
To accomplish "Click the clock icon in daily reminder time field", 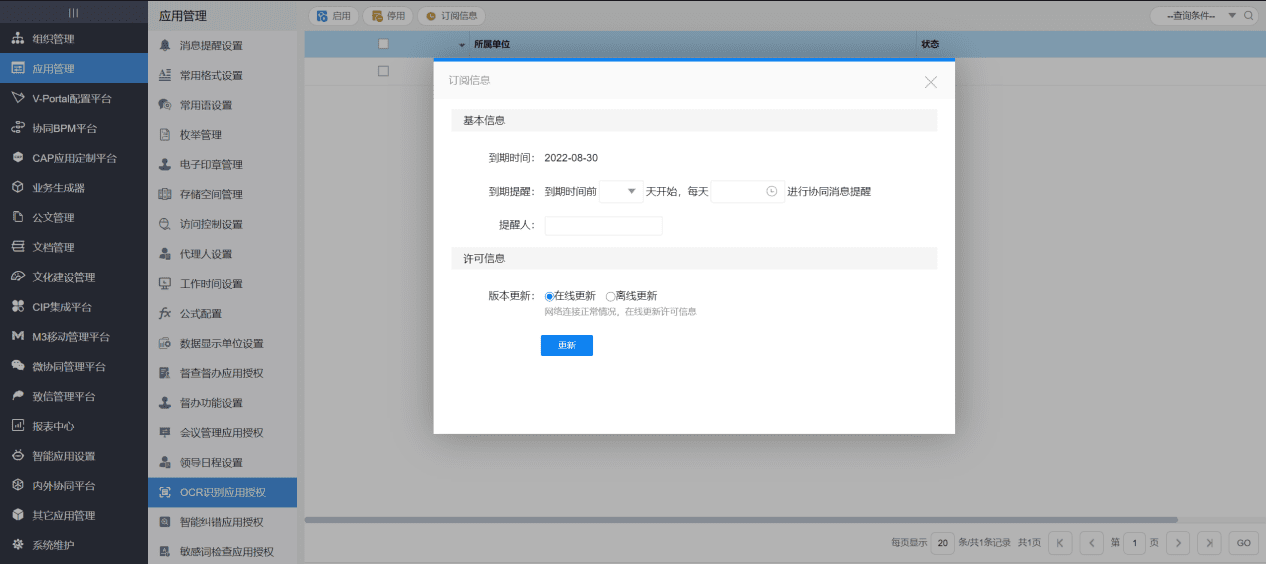I will pyautogui.click(x=771, y=191).
